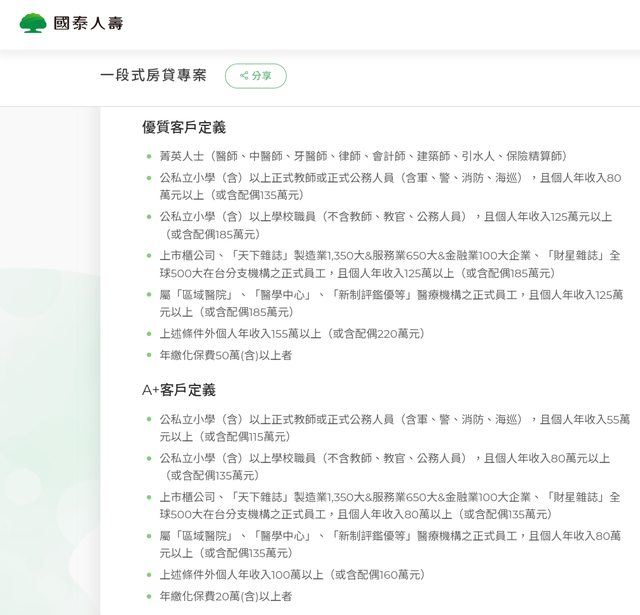The height and width of the screenshot is (615, 640).
Task: Click the 年繳化保費20萬(含)以上者 item
Action: [x=225, y=596]
